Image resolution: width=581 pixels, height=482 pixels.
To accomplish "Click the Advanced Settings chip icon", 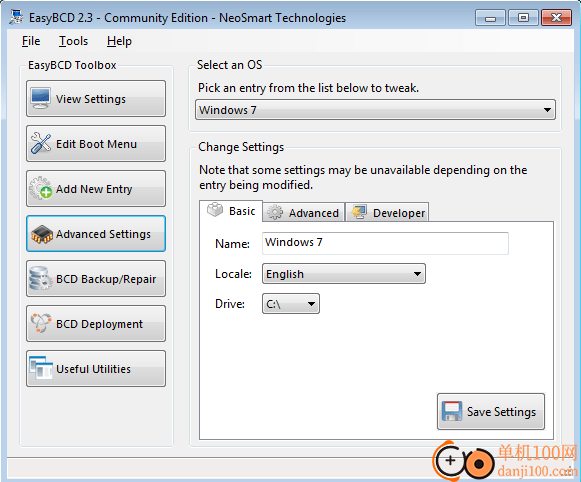I will point(42,234).
